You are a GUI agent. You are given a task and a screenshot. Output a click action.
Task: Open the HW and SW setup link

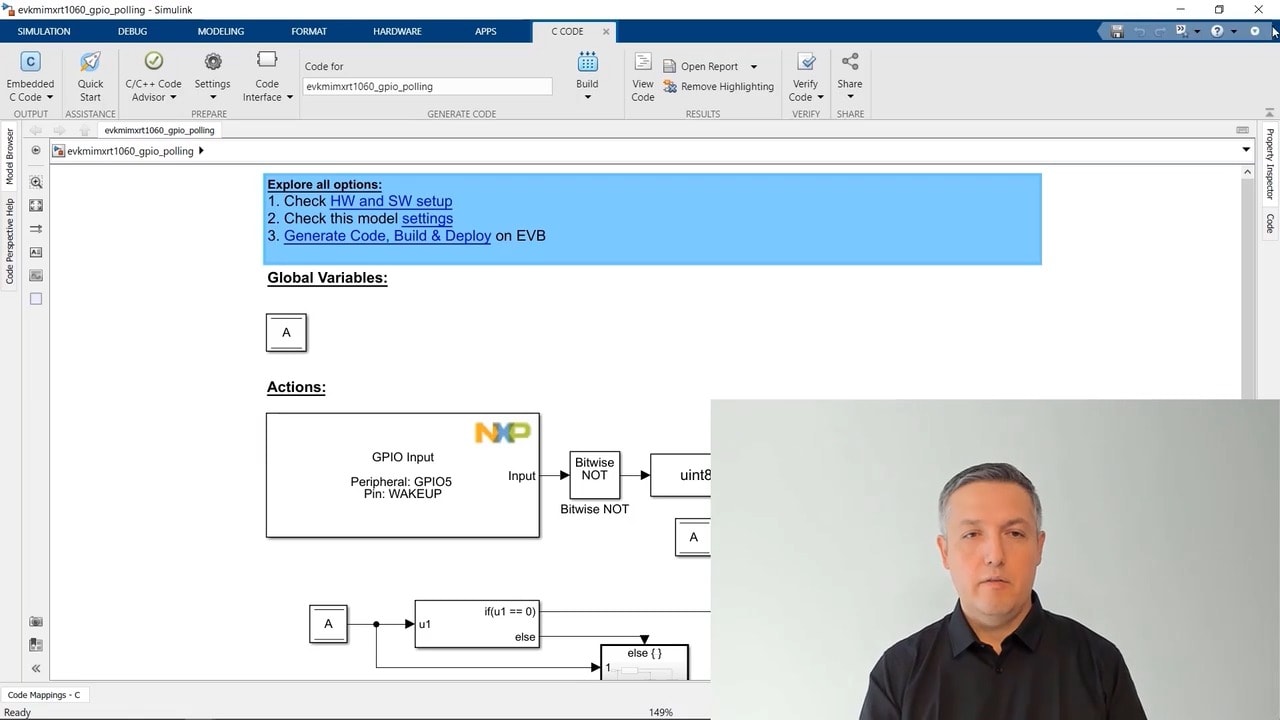tap(391, 201)
